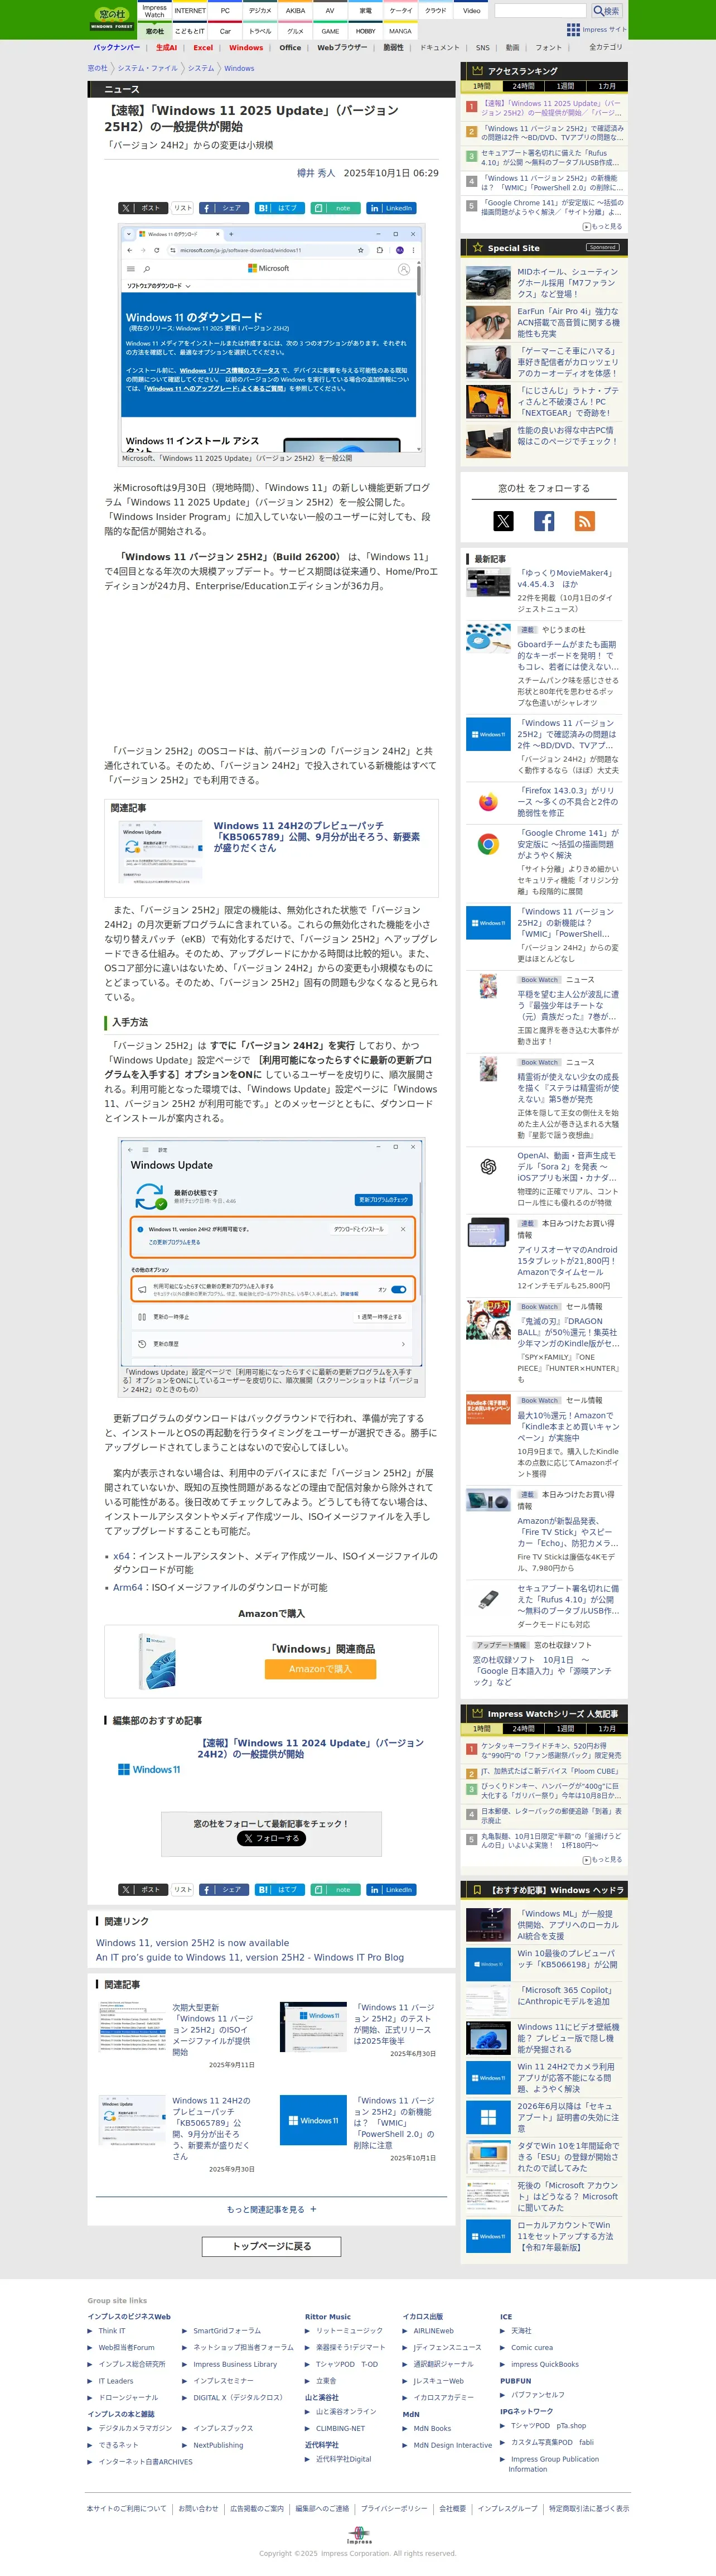Expand もっと見る under アクセスランキング
This screenshot has width=716, height=2576.
coord(603,227)
